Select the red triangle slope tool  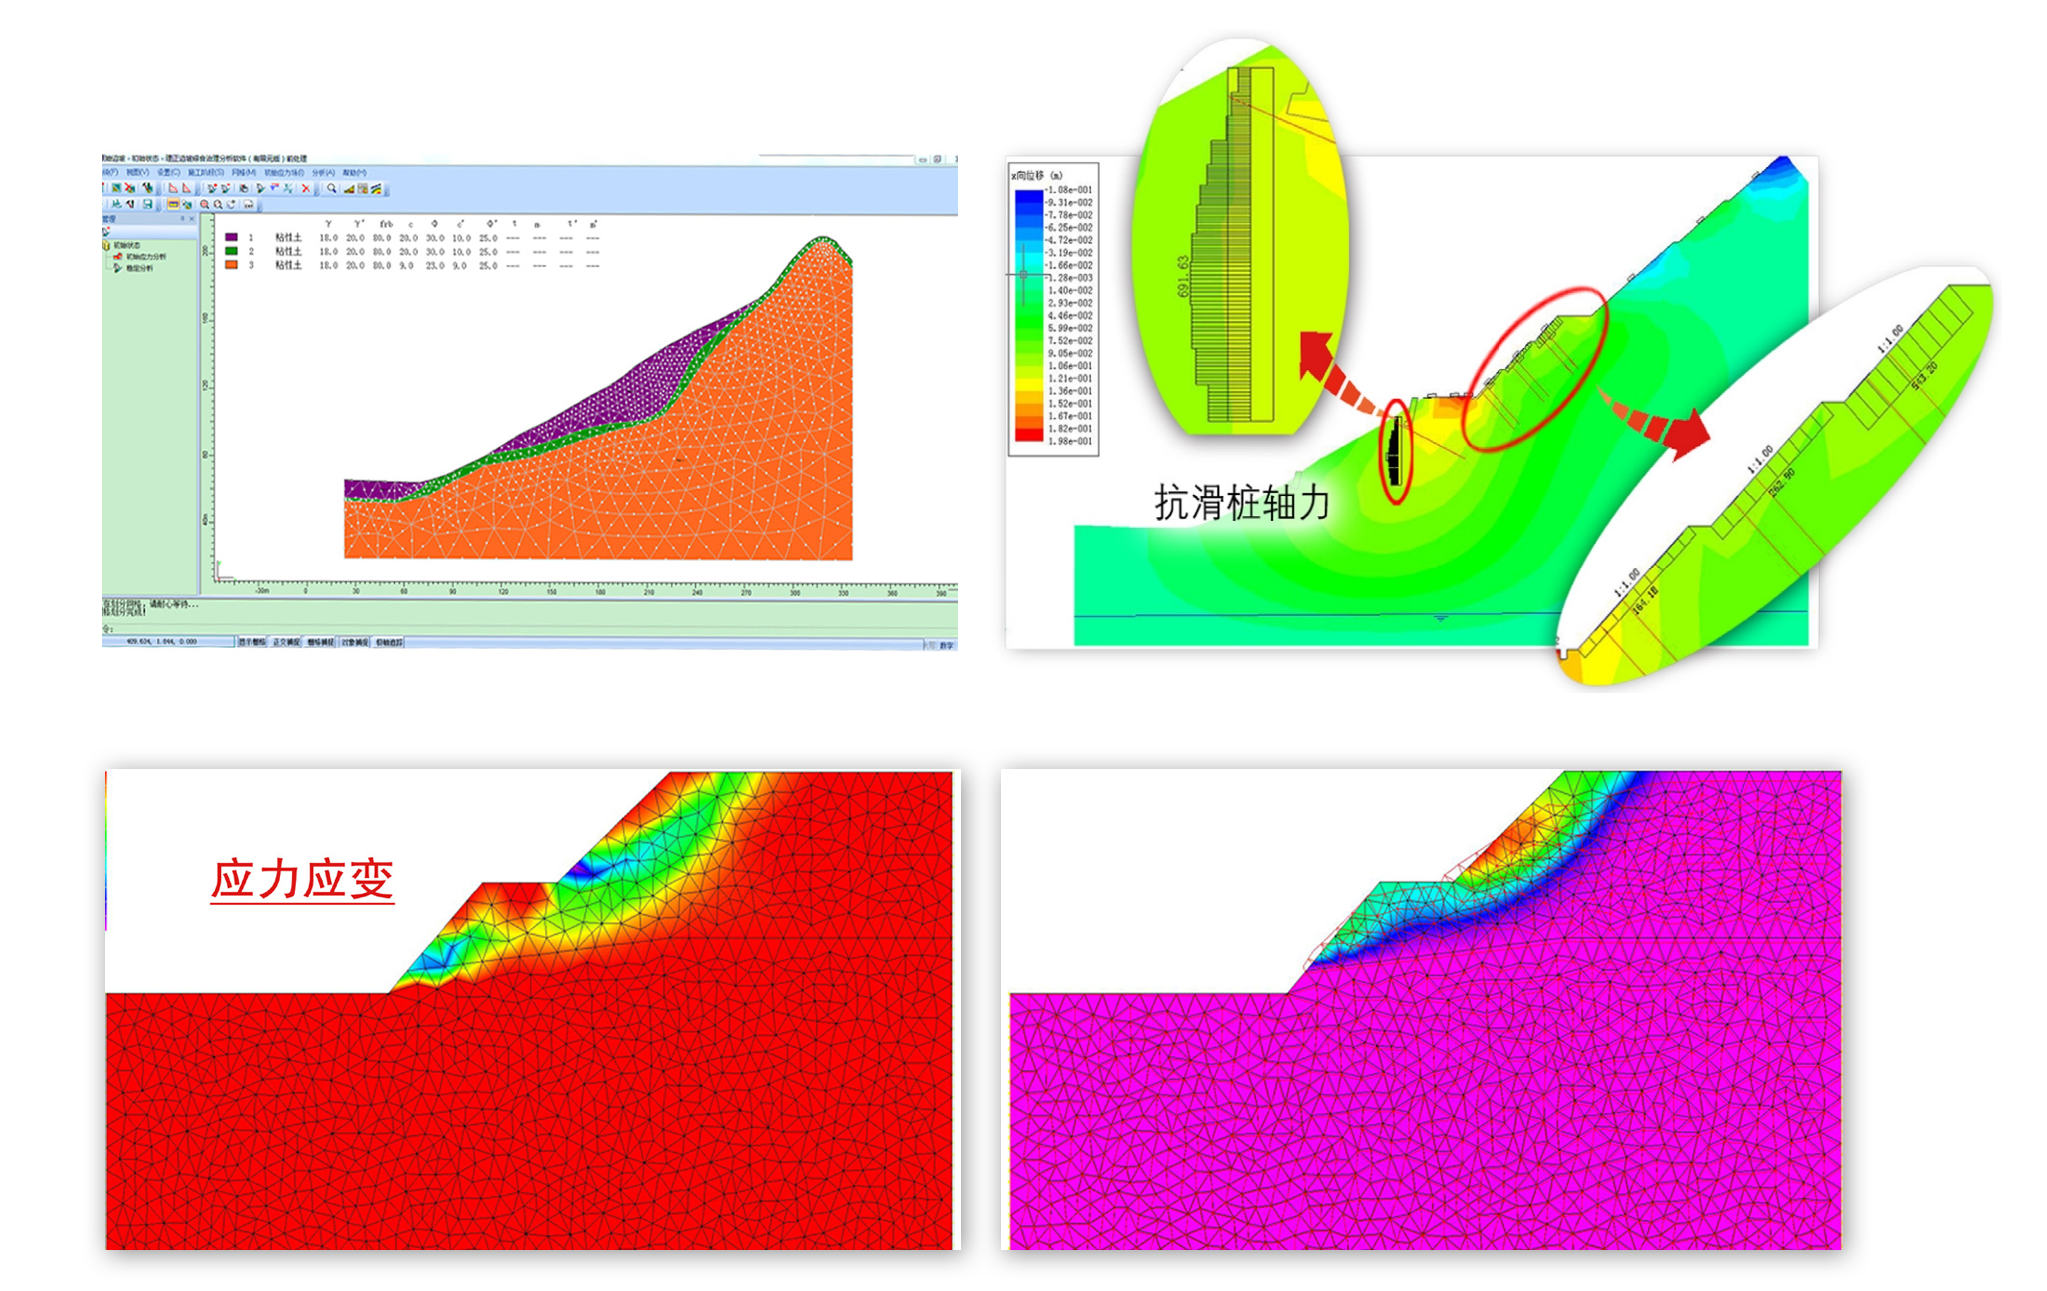click(x=186, y=188)
